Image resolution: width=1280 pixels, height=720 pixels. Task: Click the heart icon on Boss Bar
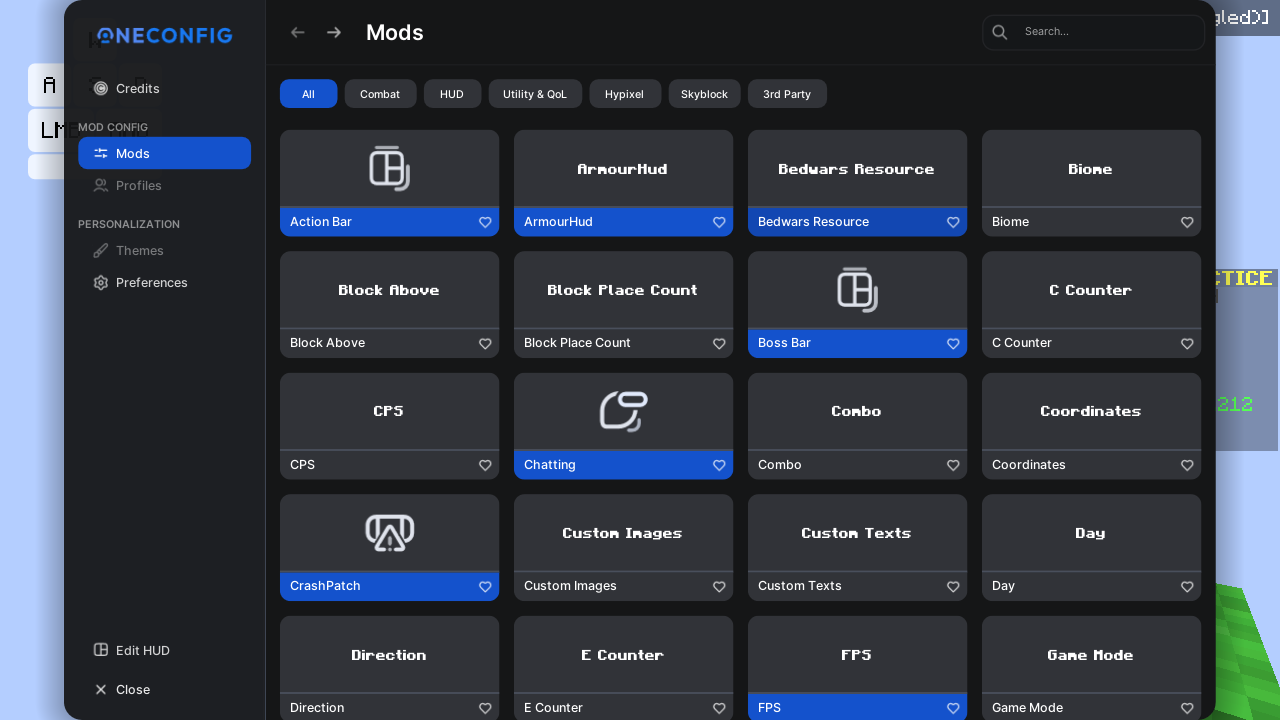click(x=953, y=344)
